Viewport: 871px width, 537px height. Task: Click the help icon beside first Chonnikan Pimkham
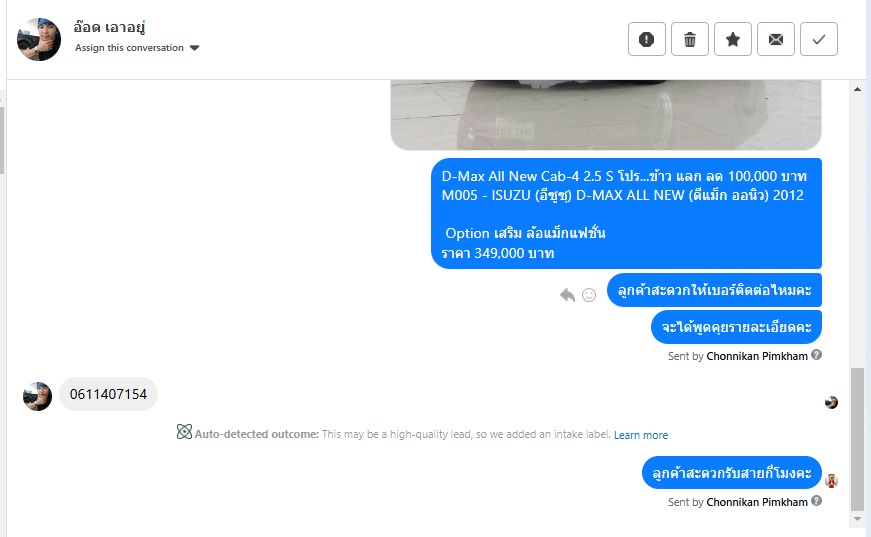(x=816, y=355)
